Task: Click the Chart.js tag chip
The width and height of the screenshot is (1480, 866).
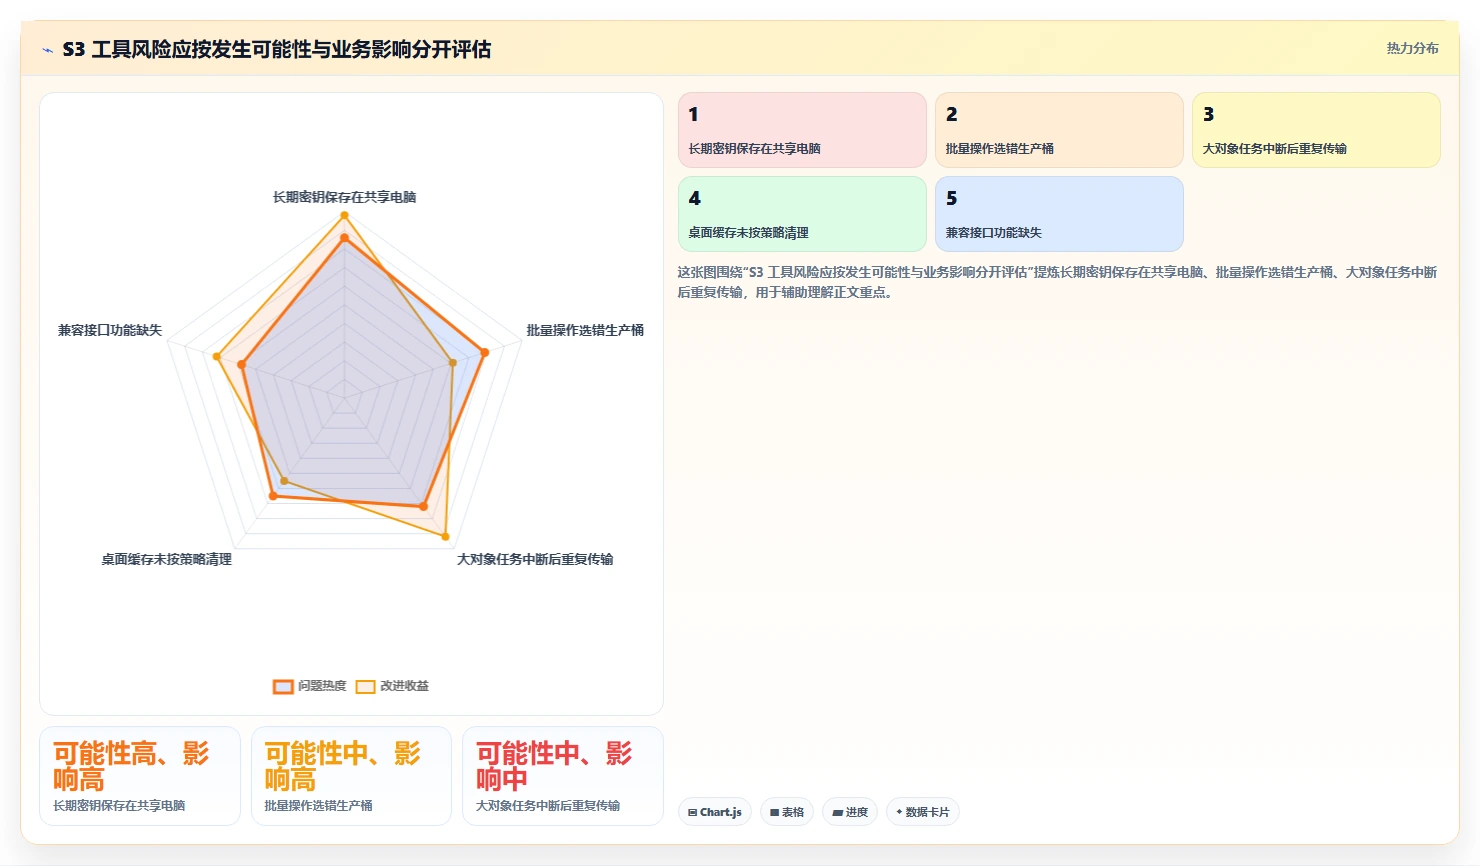Action: [x=715, y=812]
